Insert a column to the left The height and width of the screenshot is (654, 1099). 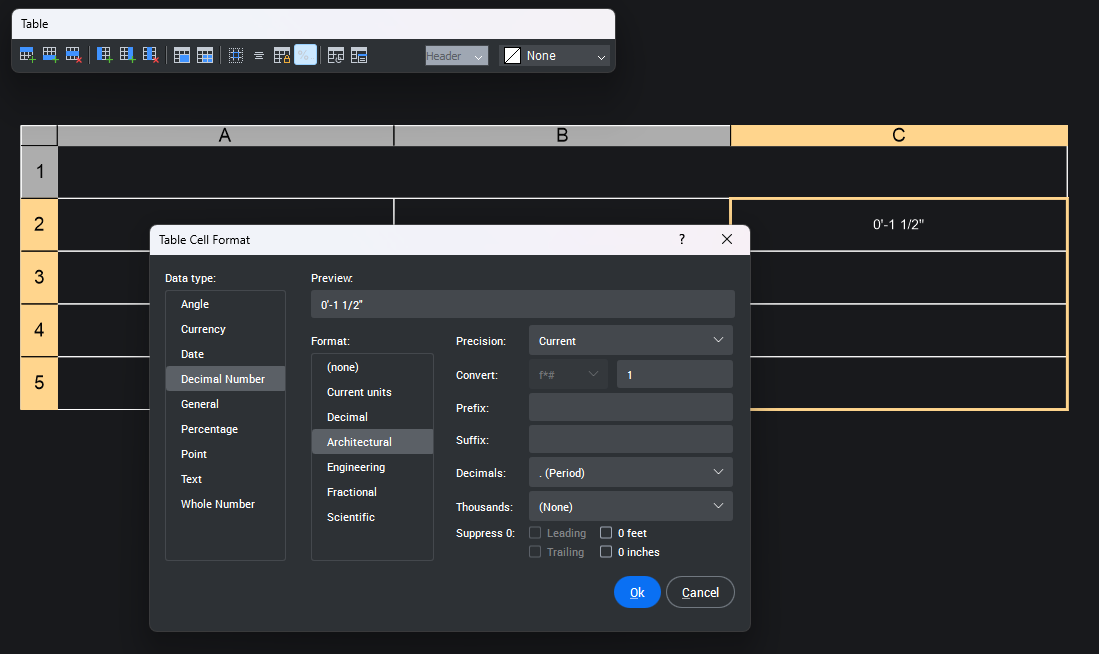click(x=104, y=56)
